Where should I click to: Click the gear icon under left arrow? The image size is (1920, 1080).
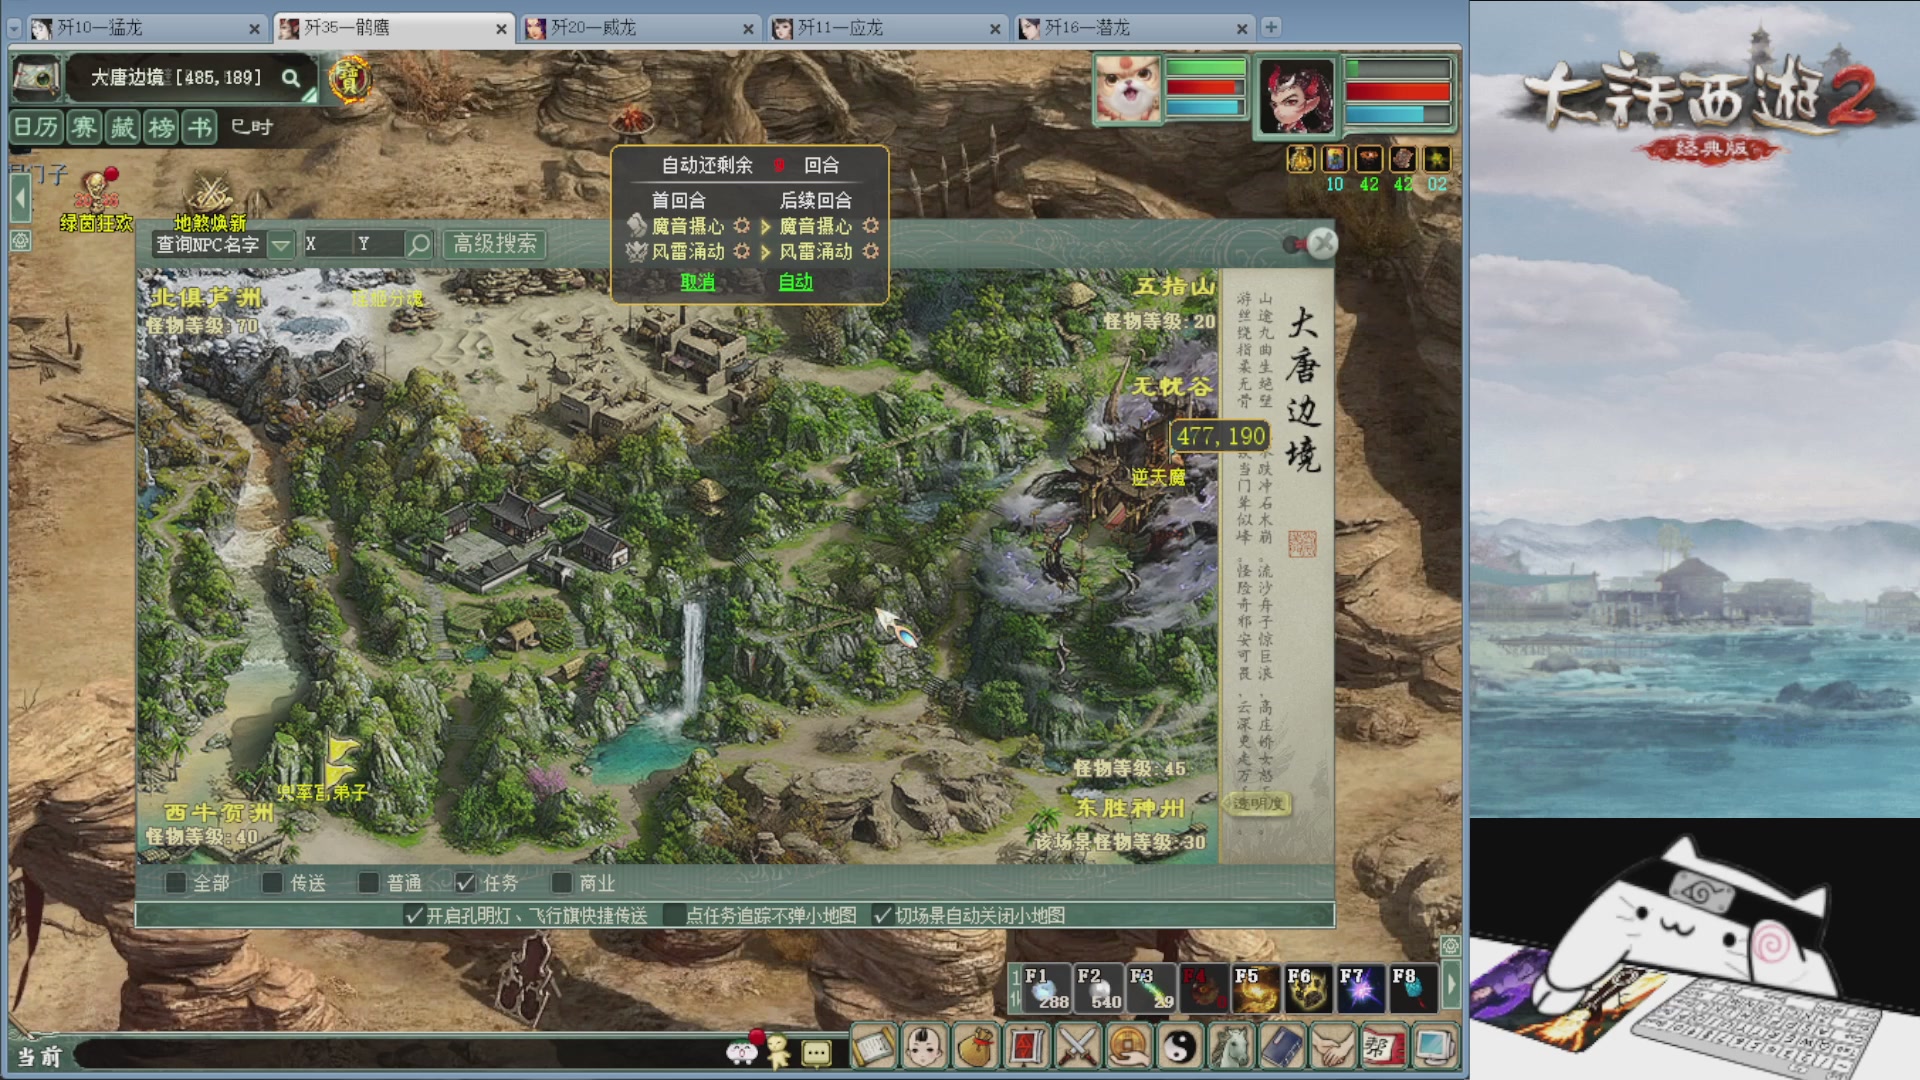click(x=20, y=241)
